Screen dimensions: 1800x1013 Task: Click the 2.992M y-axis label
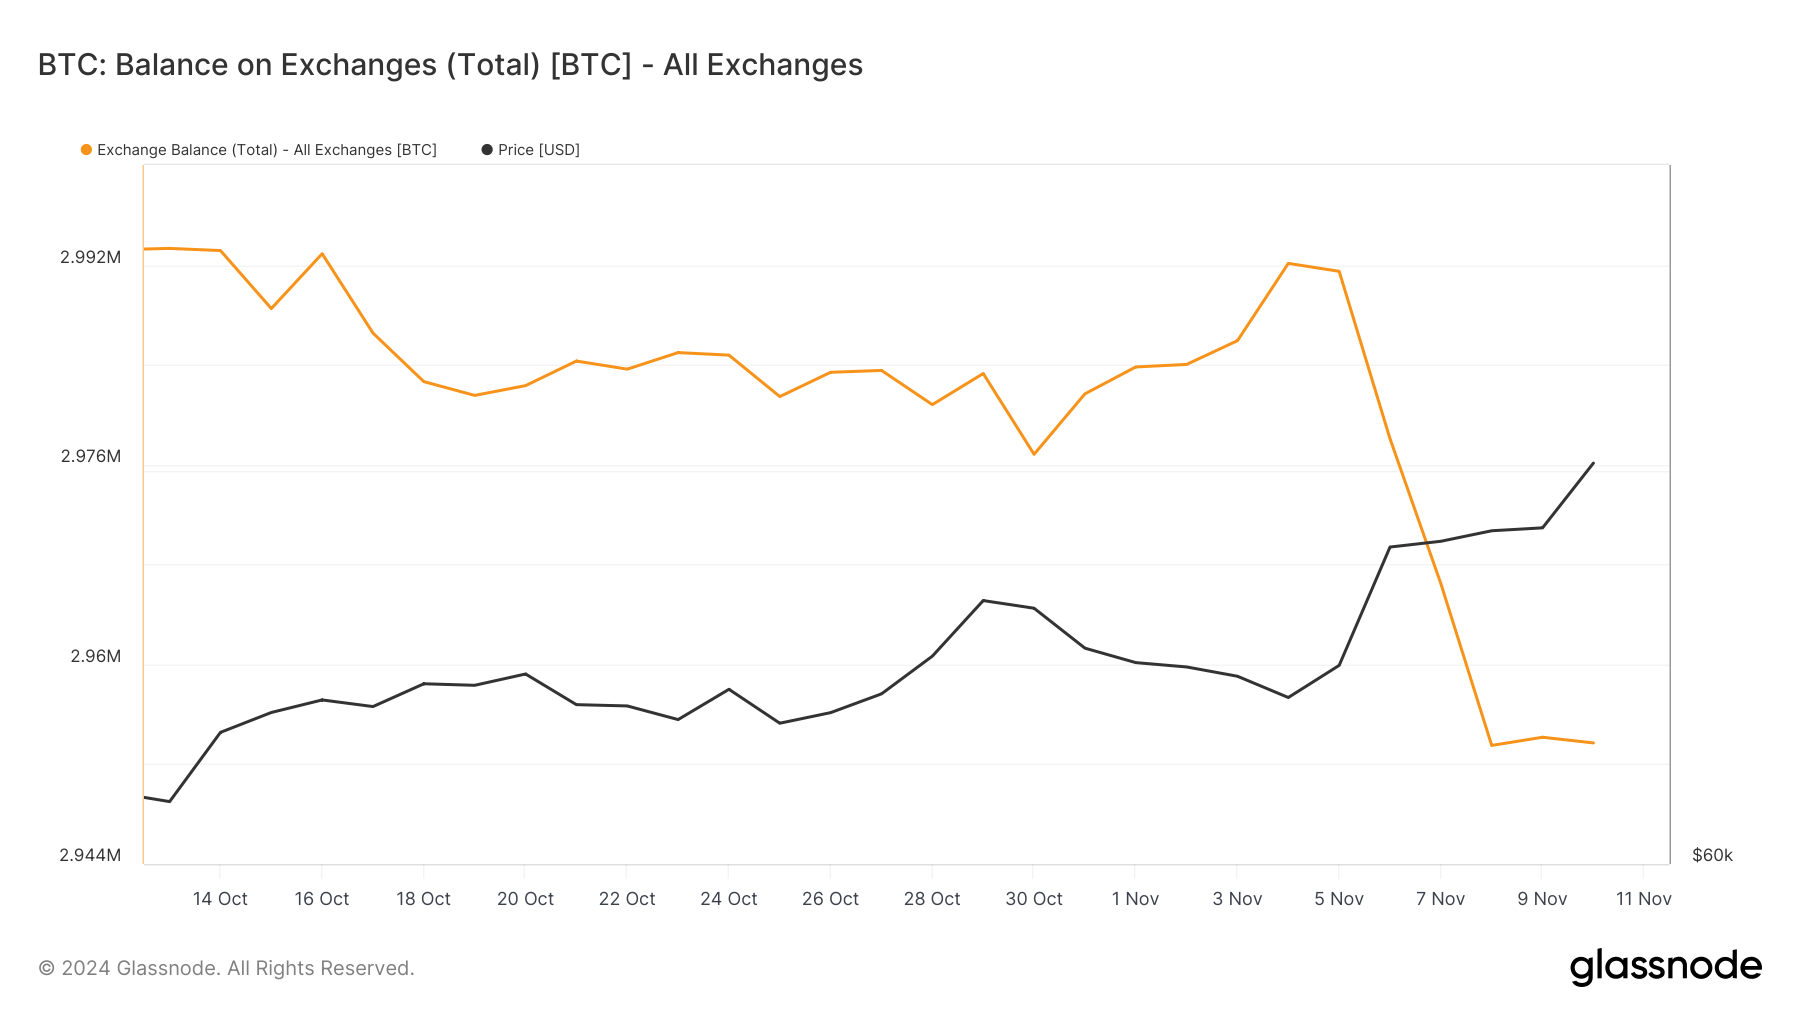coord(91,257)
